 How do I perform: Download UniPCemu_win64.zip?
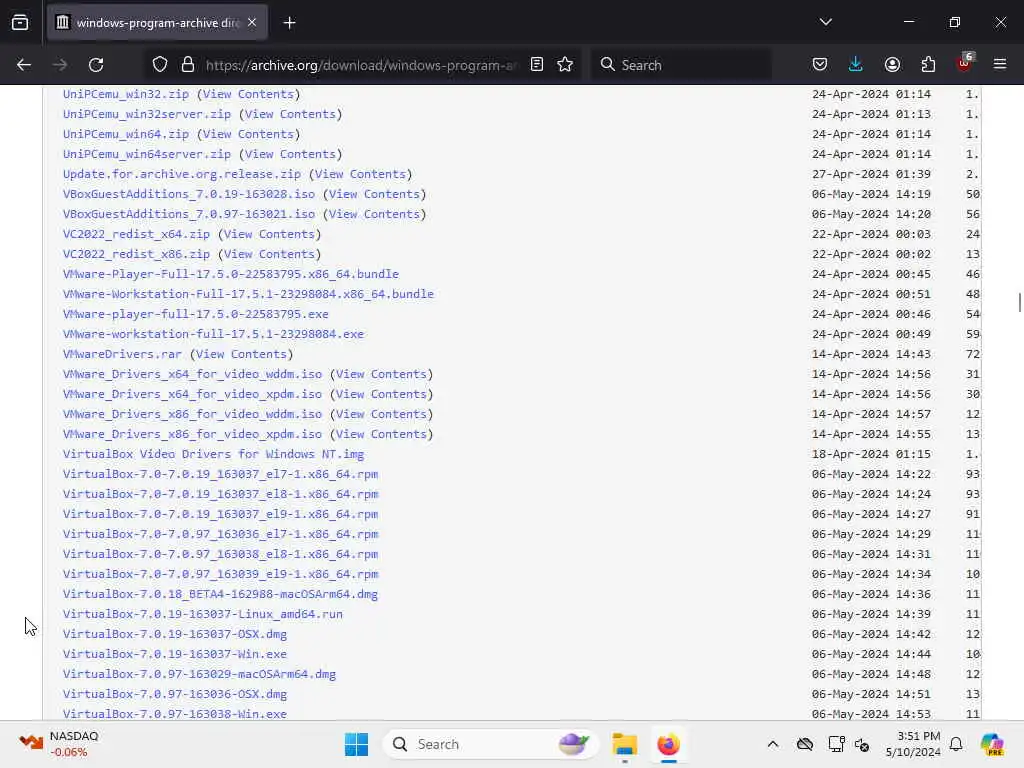click(x=126, y=134)
